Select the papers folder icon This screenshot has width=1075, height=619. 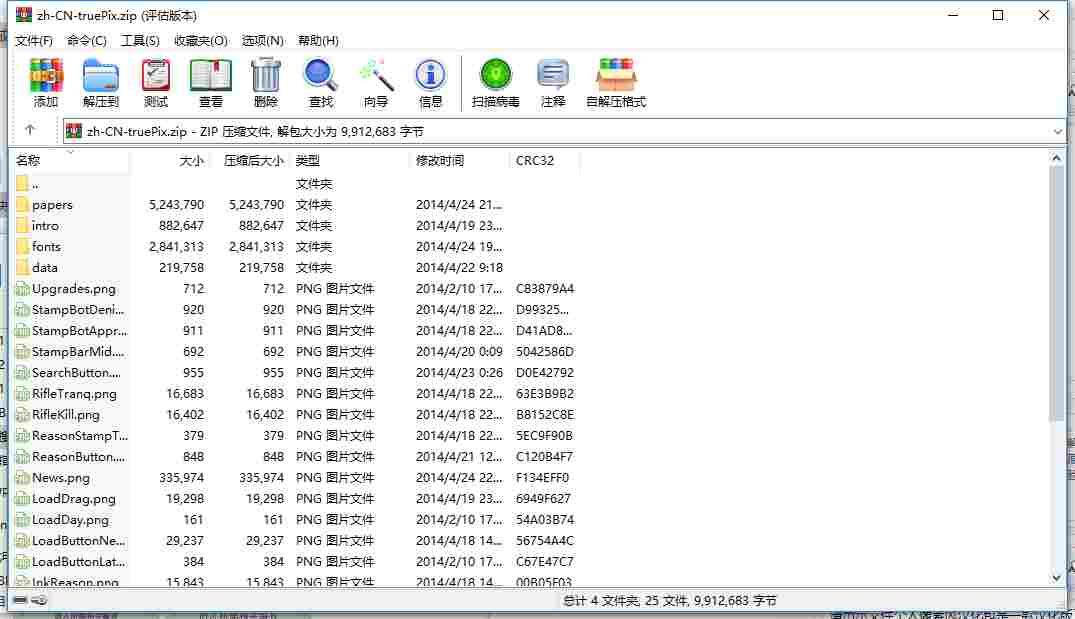coord(22,204)
